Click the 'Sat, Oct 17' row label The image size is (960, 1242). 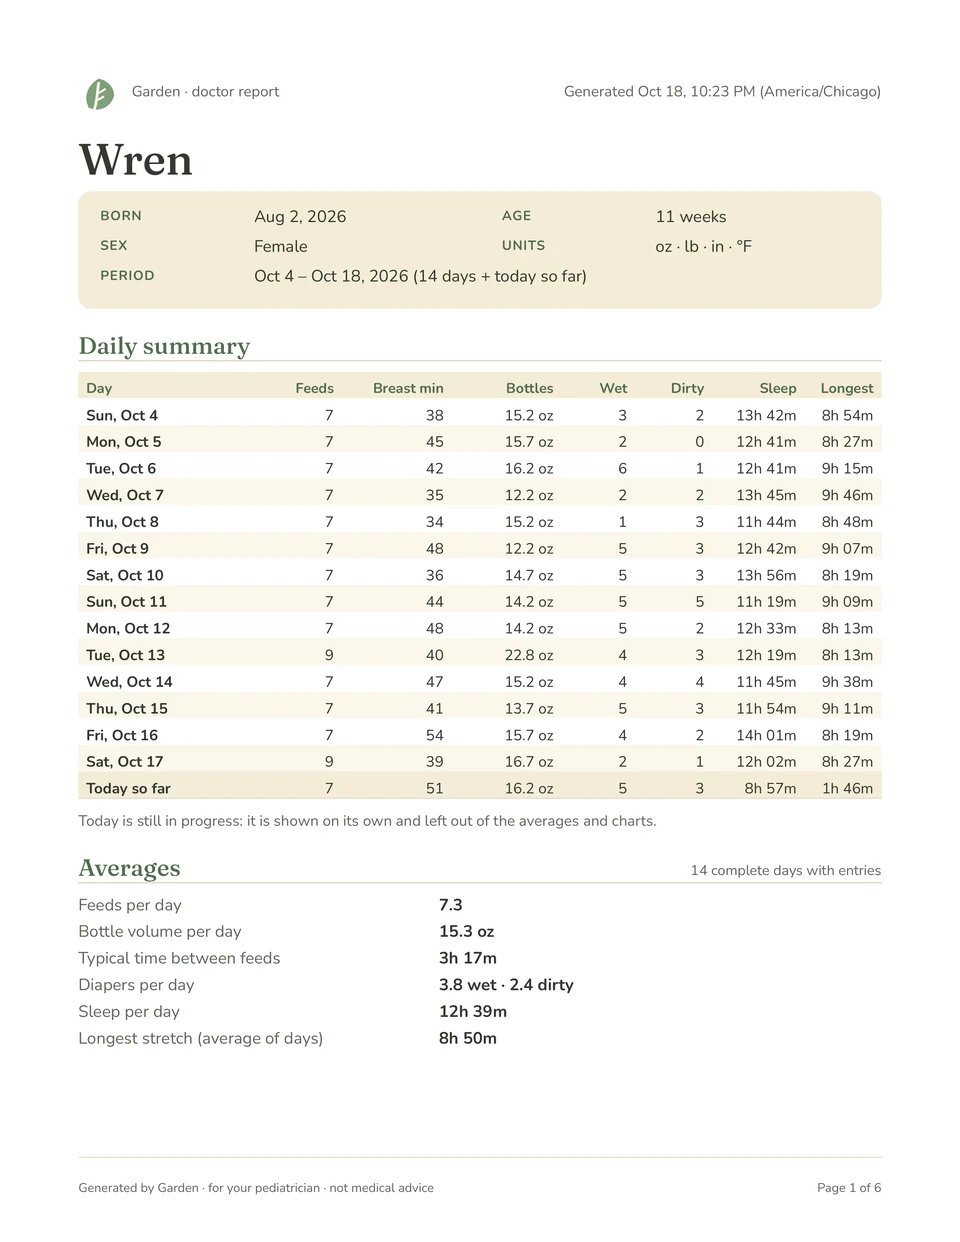click(124, 761)
